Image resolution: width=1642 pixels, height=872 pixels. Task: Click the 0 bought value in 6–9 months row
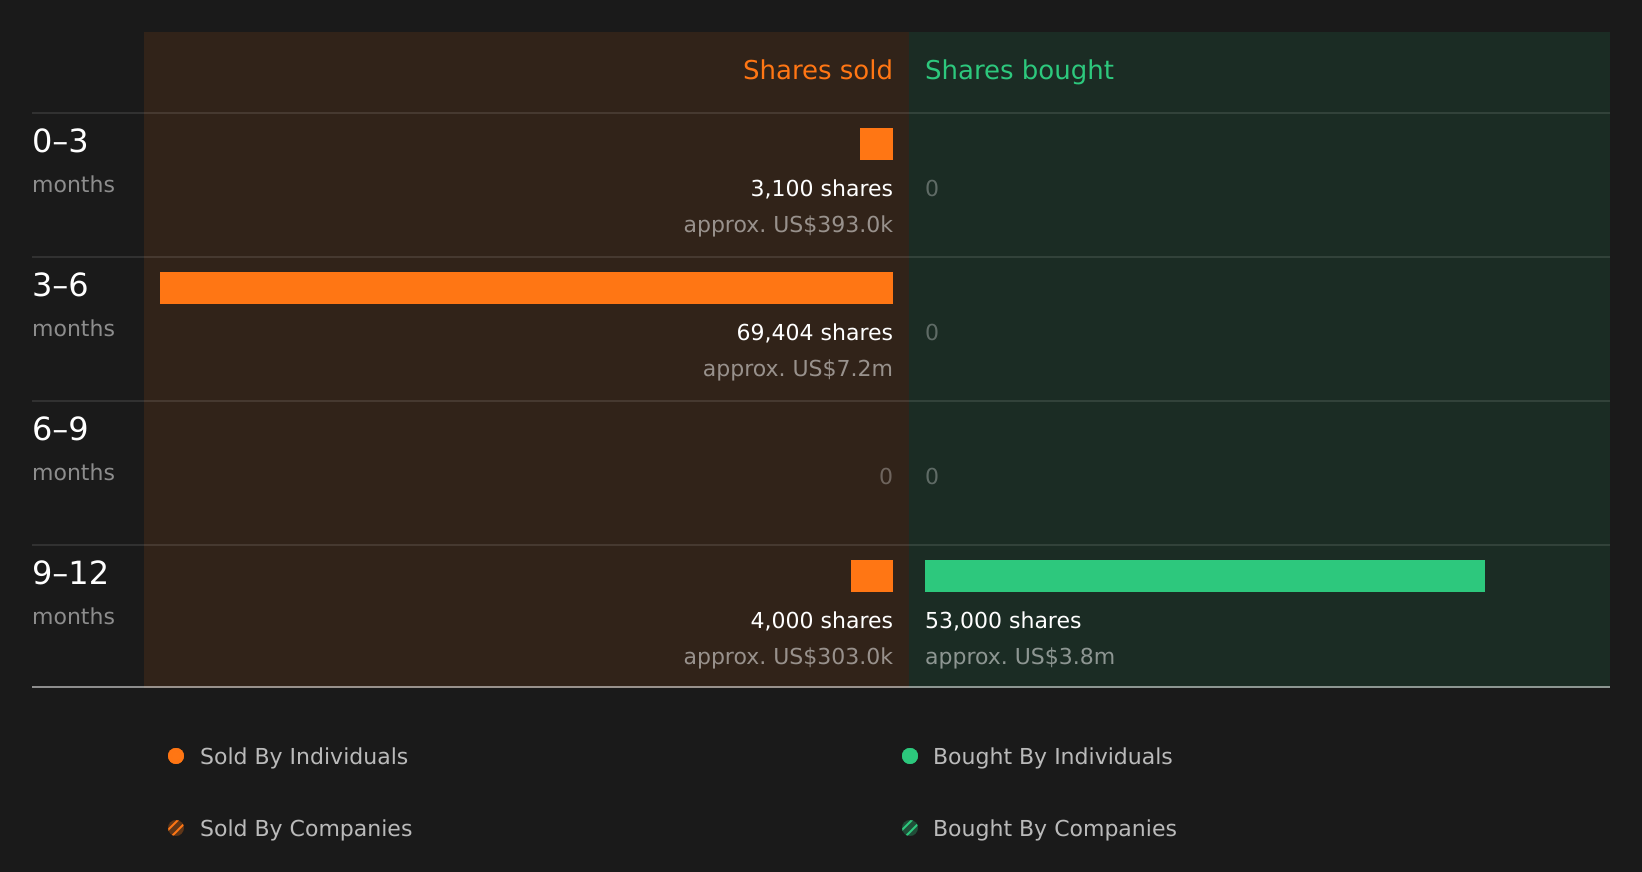932,477
